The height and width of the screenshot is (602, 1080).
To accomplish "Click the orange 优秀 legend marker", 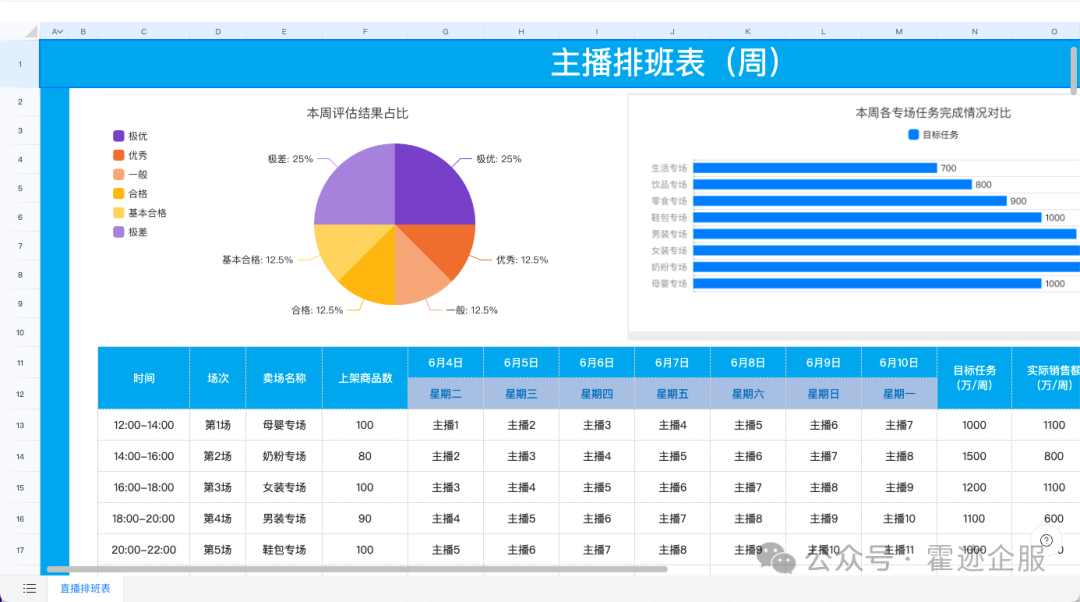I will pos(119,155).
